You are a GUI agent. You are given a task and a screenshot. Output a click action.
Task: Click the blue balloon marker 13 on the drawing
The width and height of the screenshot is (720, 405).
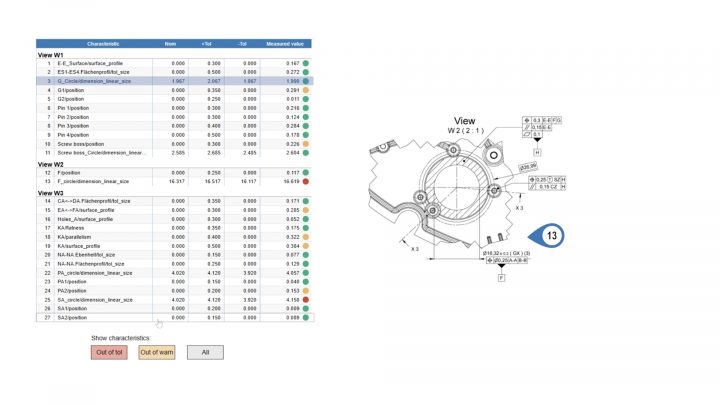(551, 236)
